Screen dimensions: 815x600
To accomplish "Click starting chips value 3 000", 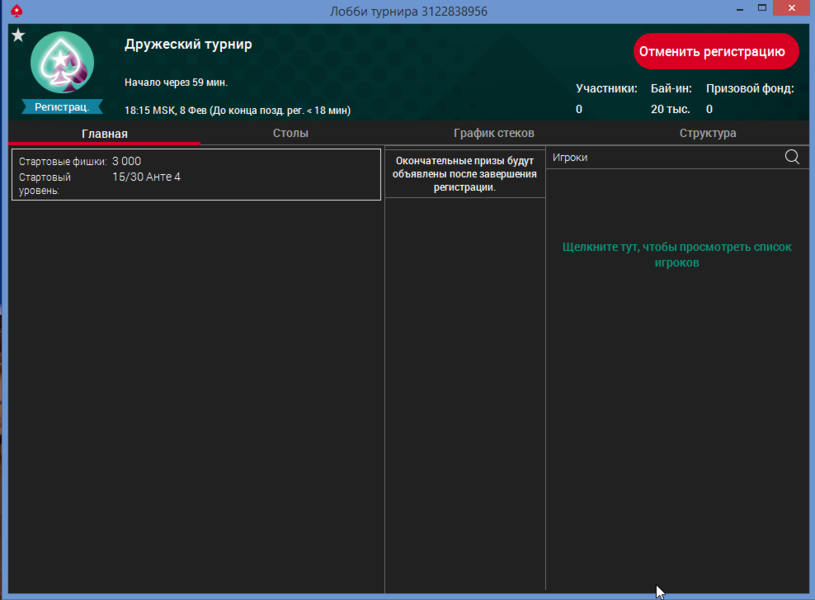I will coord(126,161).
